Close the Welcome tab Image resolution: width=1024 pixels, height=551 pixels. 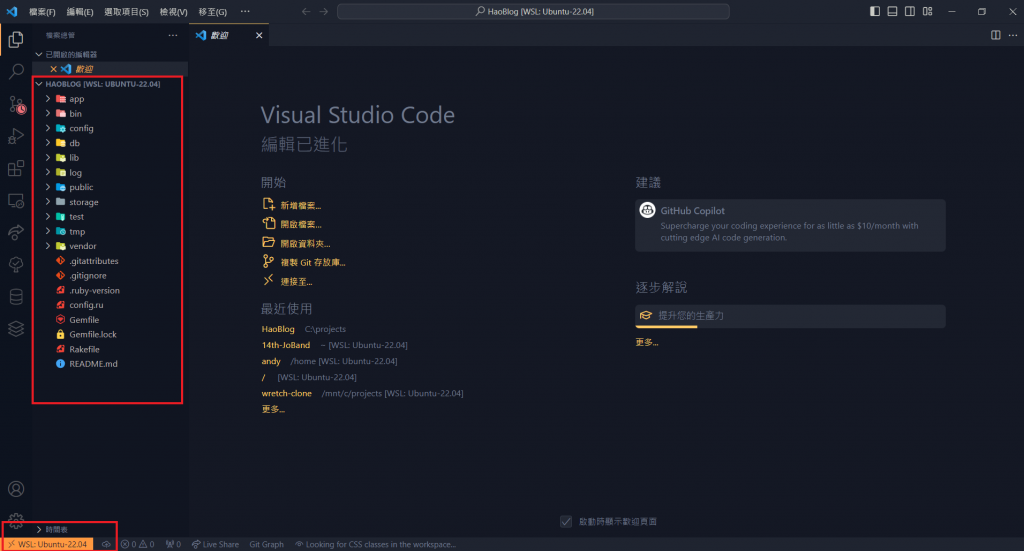259,35
